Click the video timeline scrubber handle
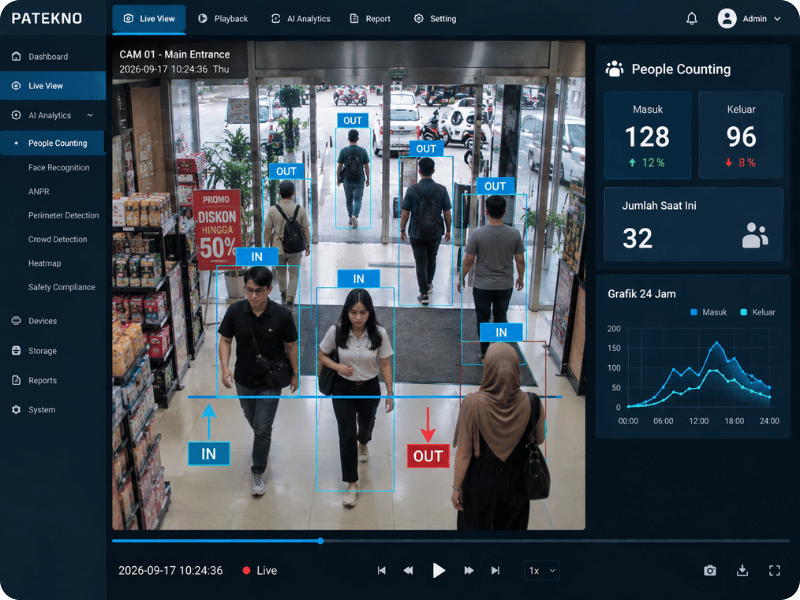The image size is (800, 600). tap(320, 541)
